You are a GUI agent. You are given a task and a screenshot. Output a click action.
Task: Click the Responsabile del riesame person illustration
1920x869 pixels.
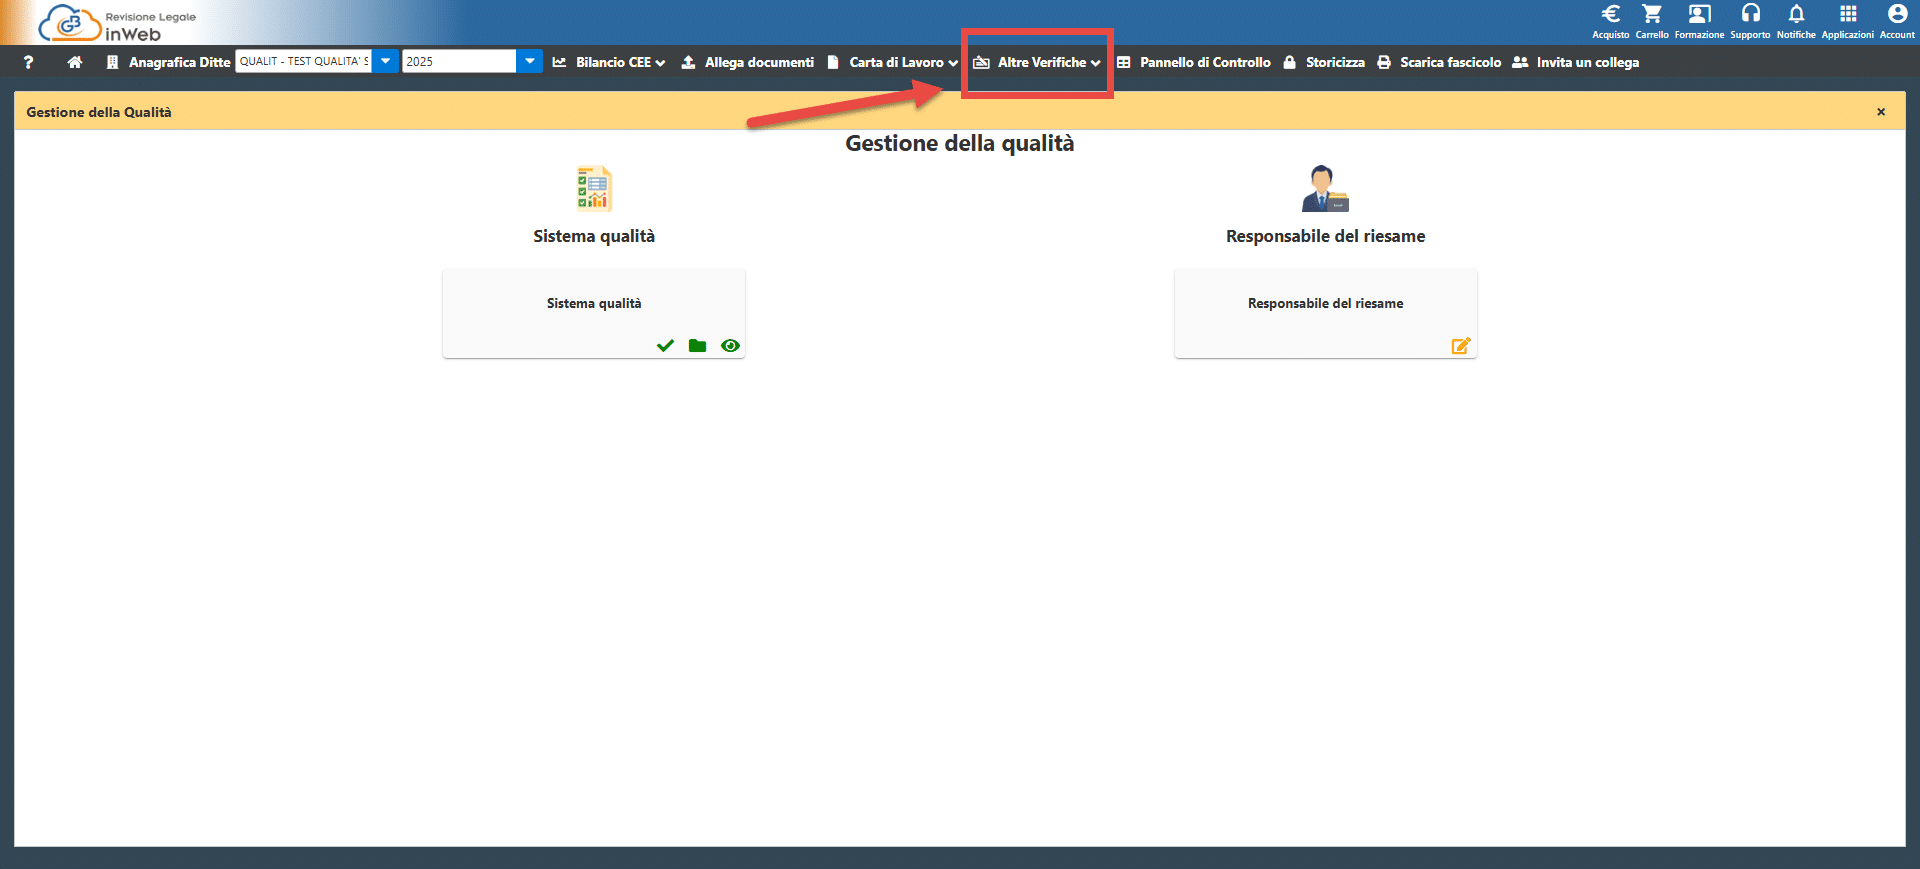tap(1325, 188)
